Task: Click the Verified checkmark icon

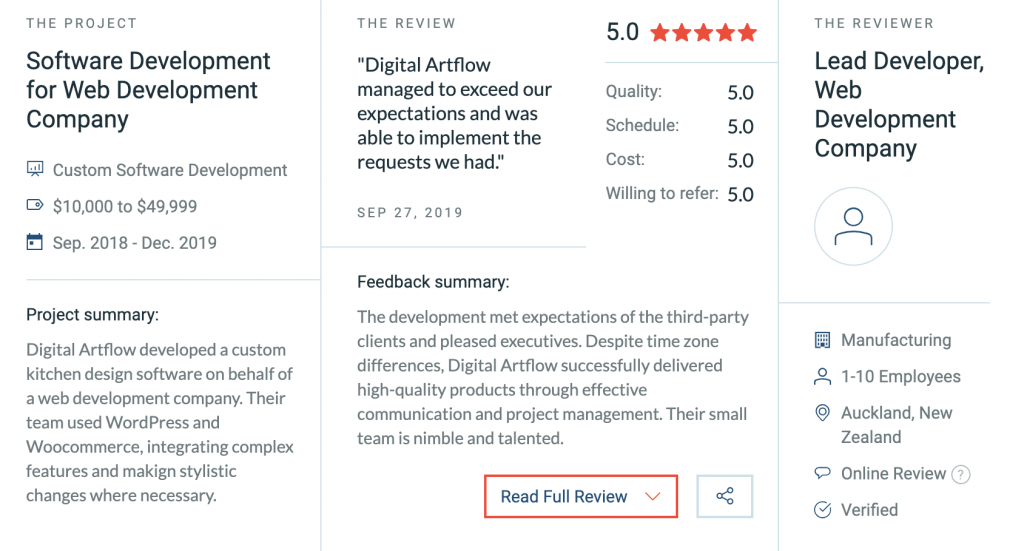Action: (822, 509)
